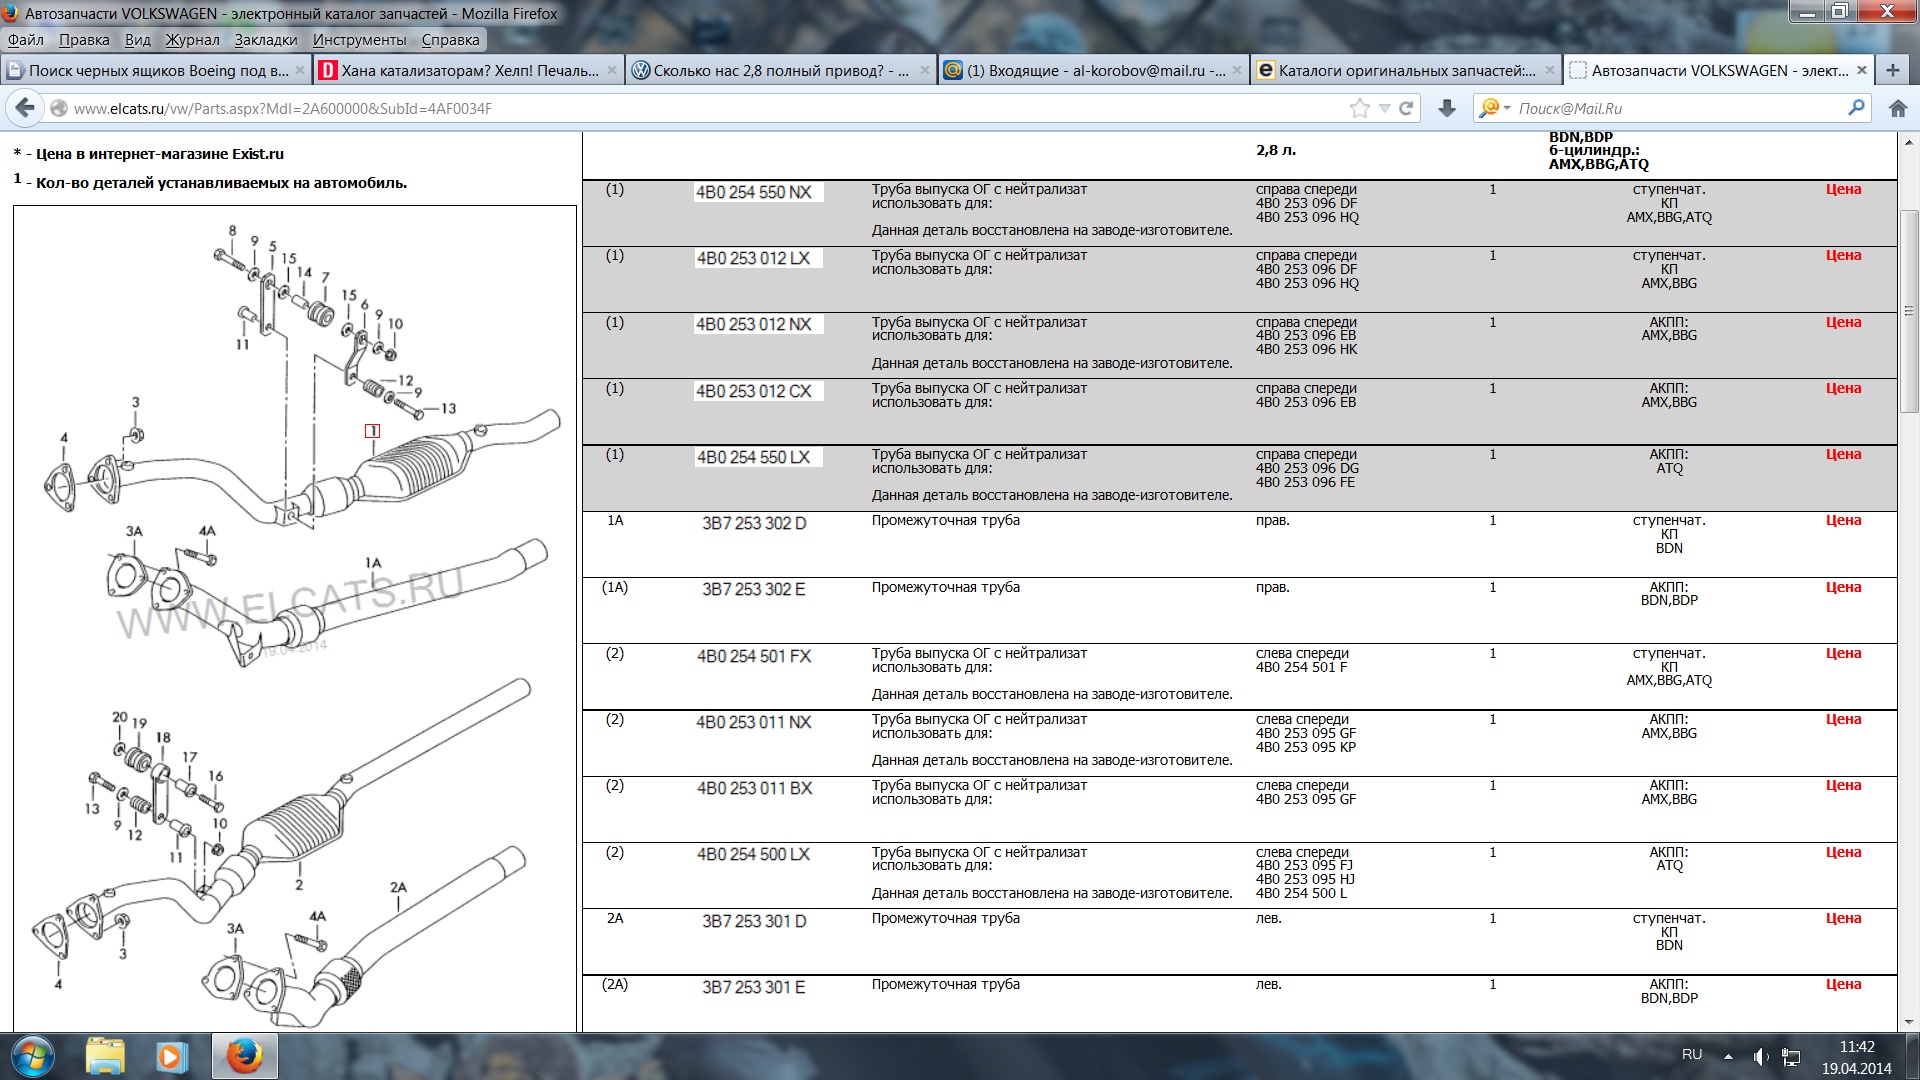The image size is (1920, 1080).
Task: Switch to the Входящие mail tab
Action: click(1094, 70)
